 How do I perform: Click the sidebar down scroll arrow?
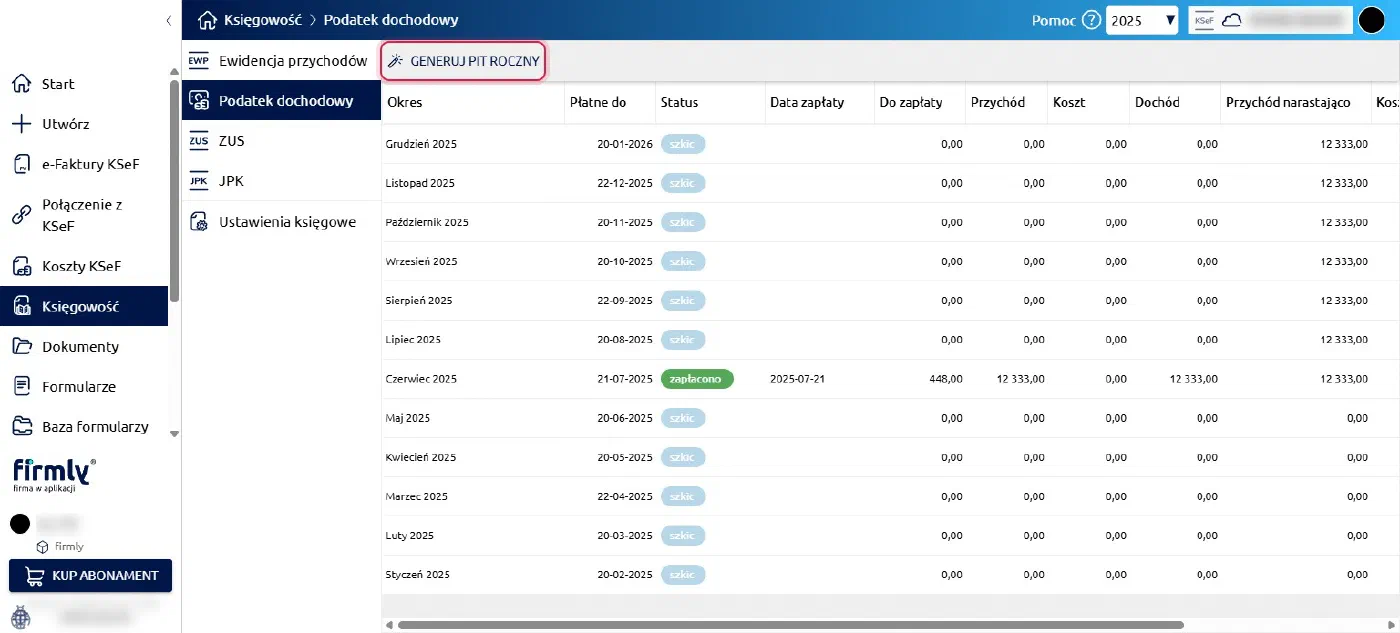coord(174,434)
